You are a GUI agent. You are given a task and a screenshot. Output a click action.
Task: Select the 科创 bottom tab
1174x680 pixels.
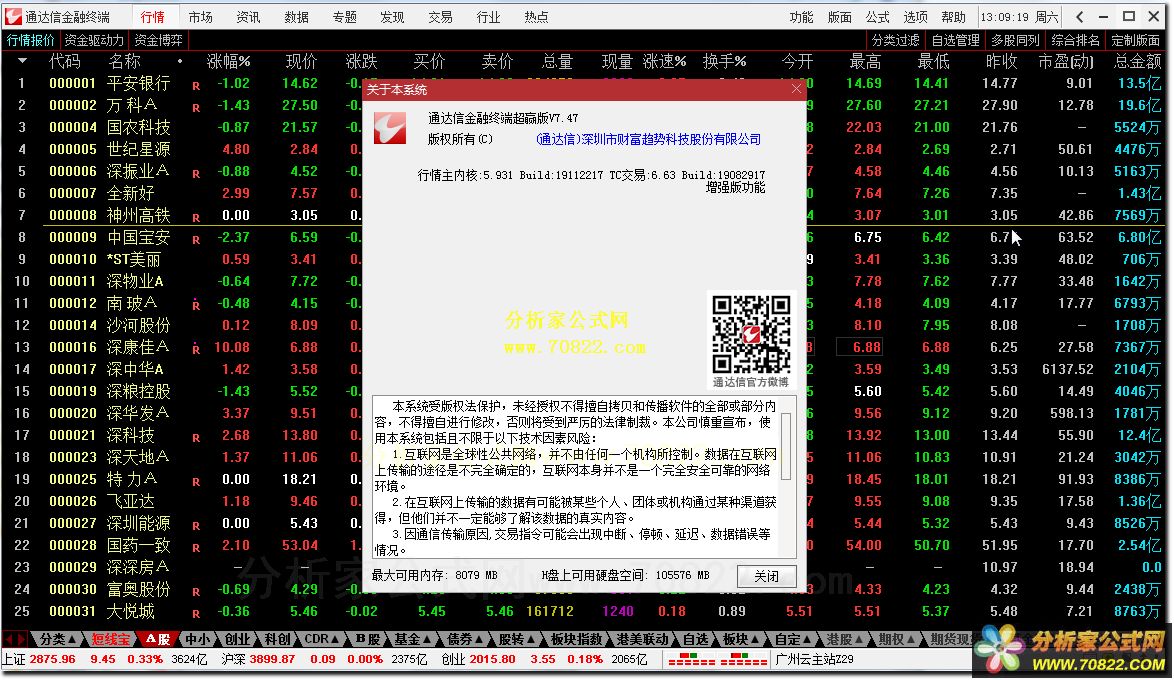(277, 639)
